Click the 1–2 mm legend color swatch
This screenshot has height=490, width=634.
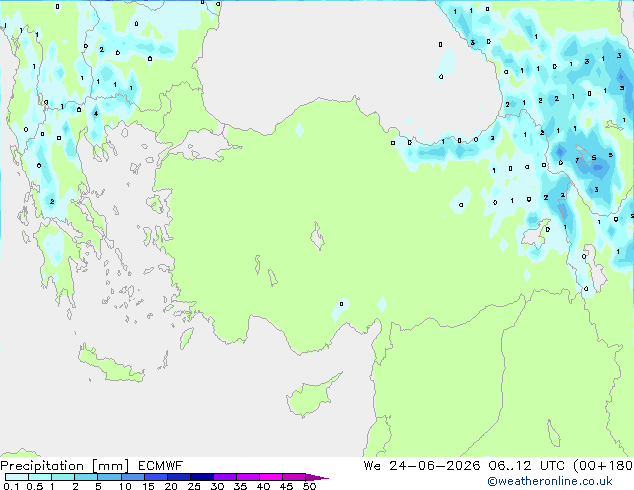(63, 477)
